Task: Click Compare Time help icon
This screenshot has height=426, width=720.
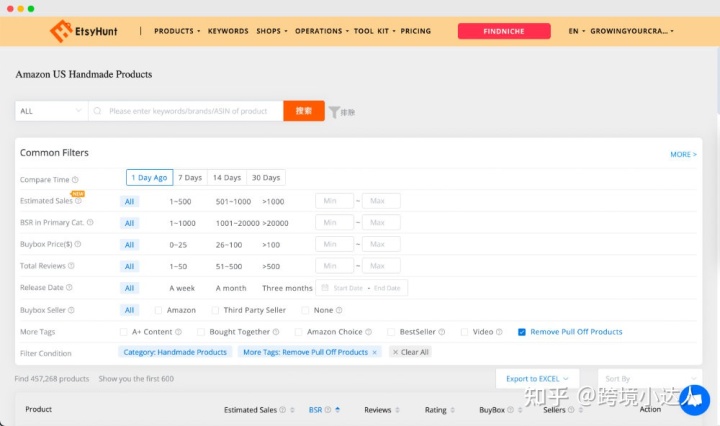Action: click(75, 179)
